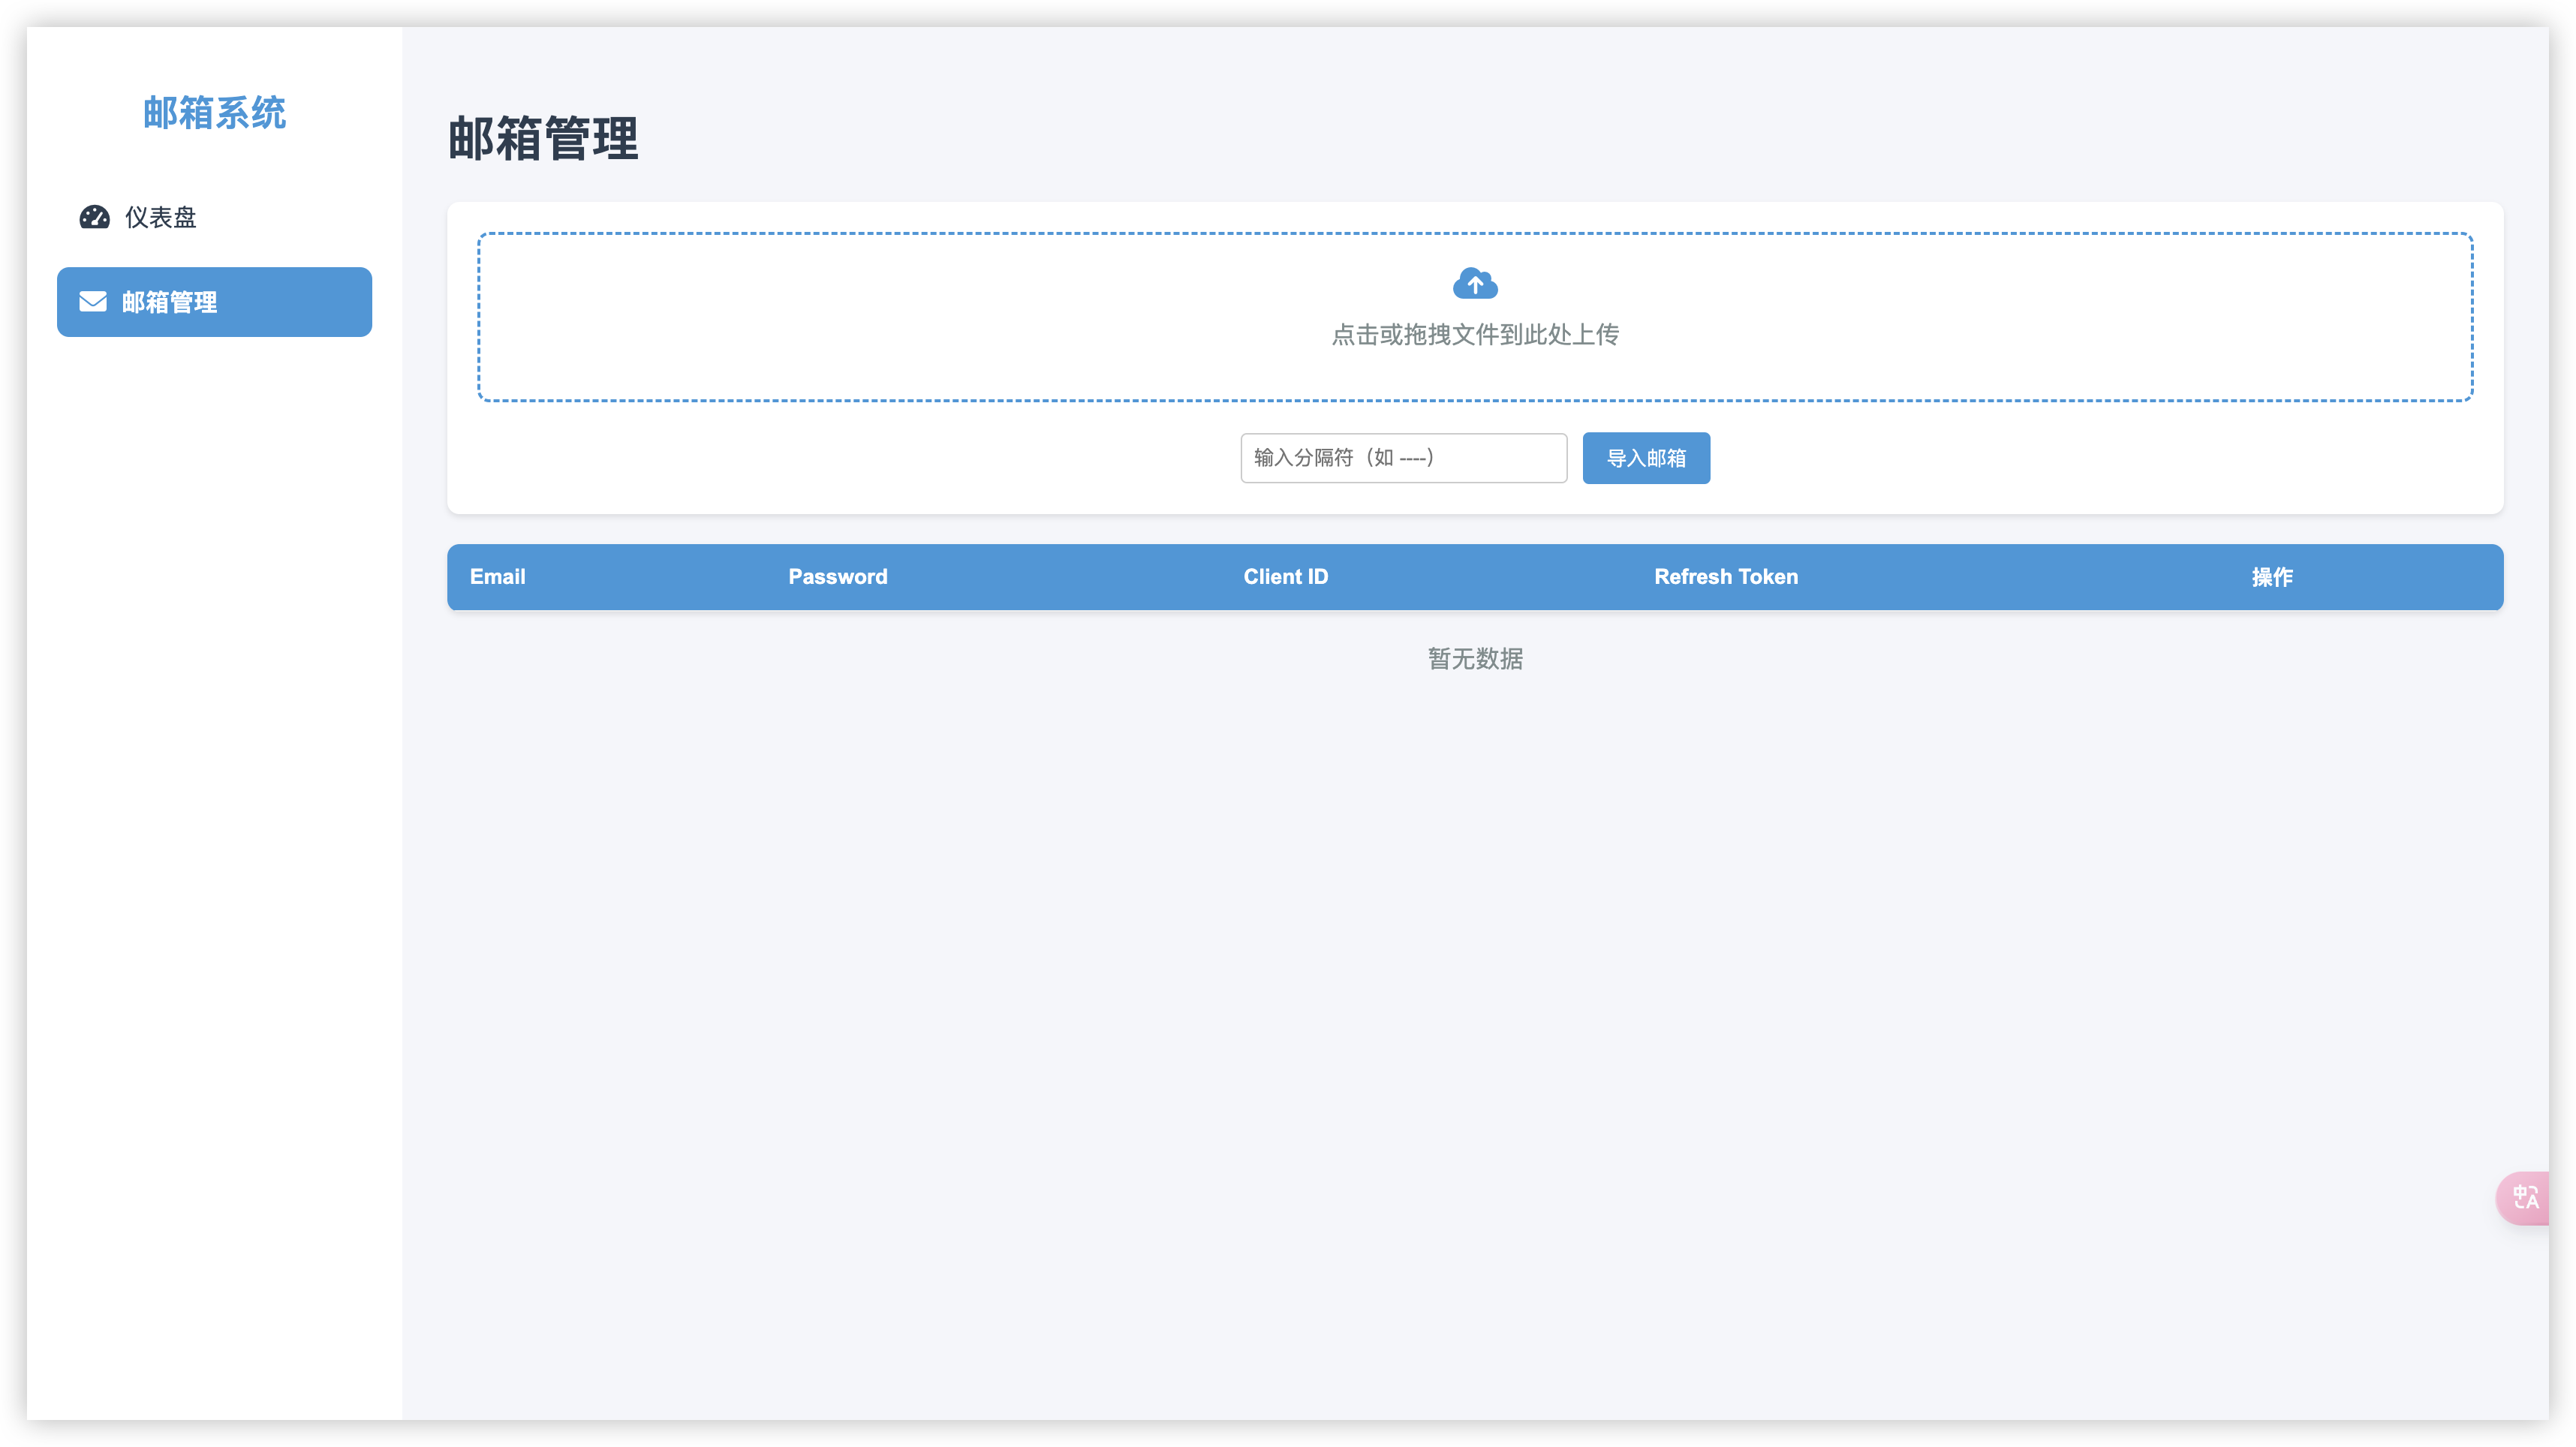
Task: Click the dashboard gauge icon beside 仪表盘
Action: 93,217
